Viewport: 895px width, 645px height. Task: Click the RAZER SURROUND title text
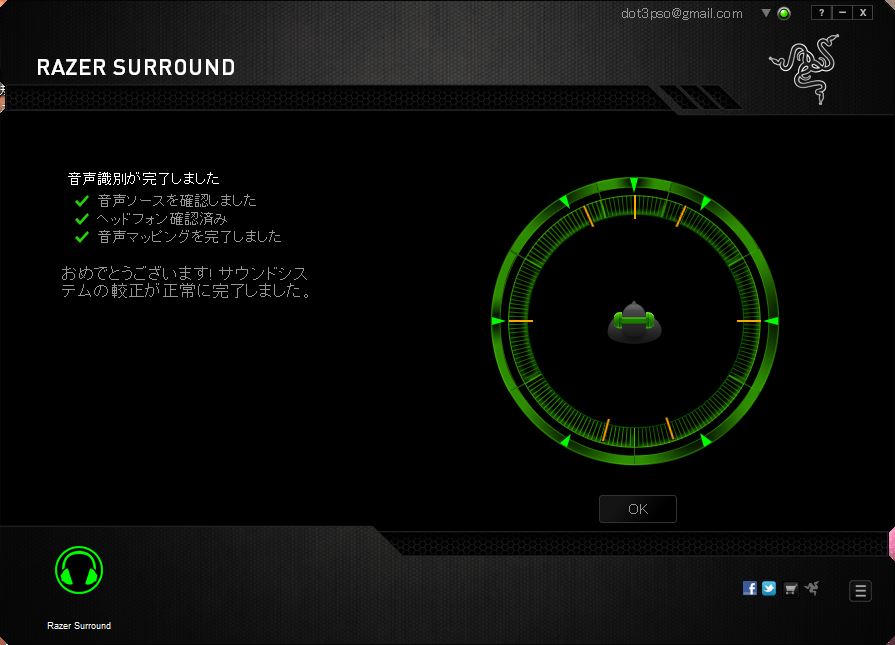pyautogui.click(x=136, y=67)
